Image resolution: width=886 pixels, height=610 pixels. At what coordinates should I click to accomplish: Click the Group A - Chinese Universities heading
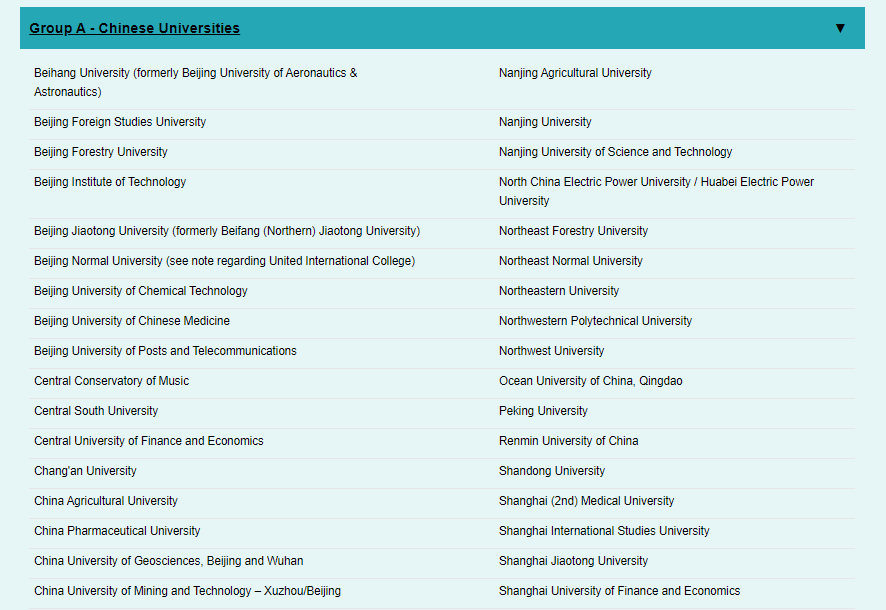pyautogui.click(x=135, y=28)
